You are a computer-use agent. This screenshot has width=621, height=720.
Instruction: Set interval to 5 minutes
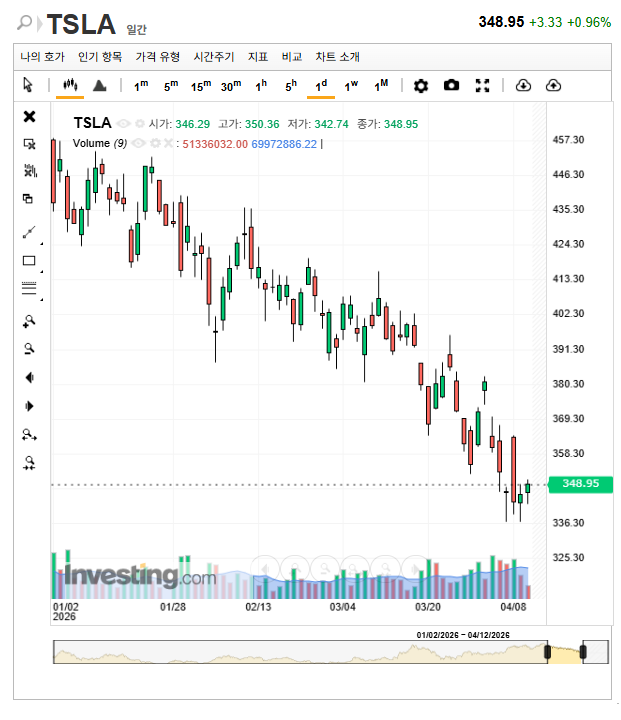click(171, 85)
